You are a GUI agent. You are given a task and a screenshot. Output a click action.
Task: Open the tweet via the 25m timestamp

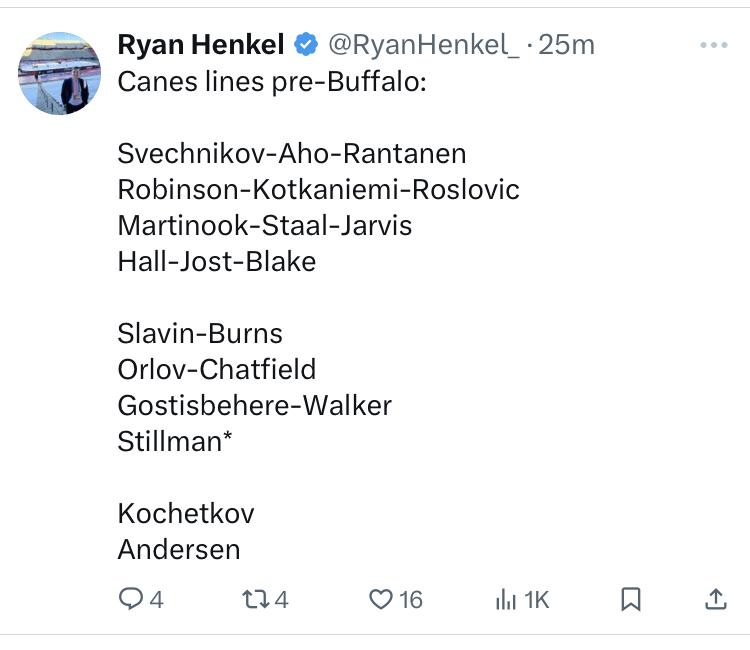[x=567, y=45]
